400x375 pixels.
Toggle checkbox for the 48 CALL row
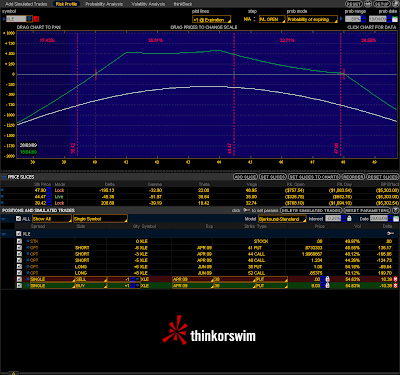pos(19,260)
